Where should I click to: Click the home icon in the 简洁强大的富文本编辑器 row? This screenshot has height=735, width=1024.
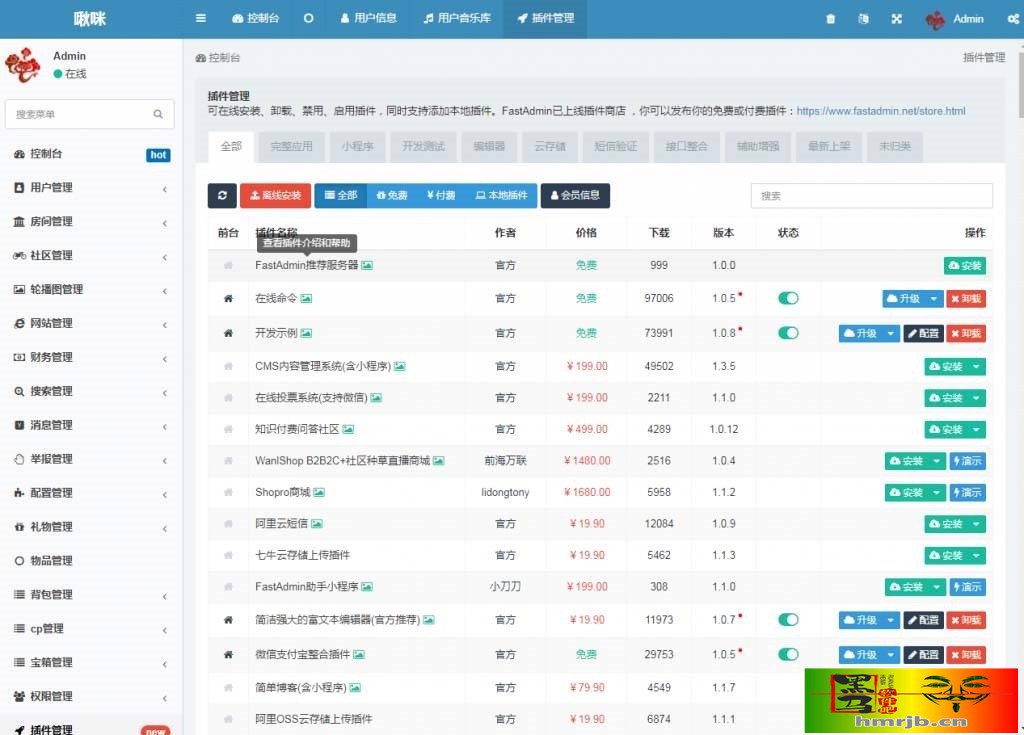tap(228, 620)
